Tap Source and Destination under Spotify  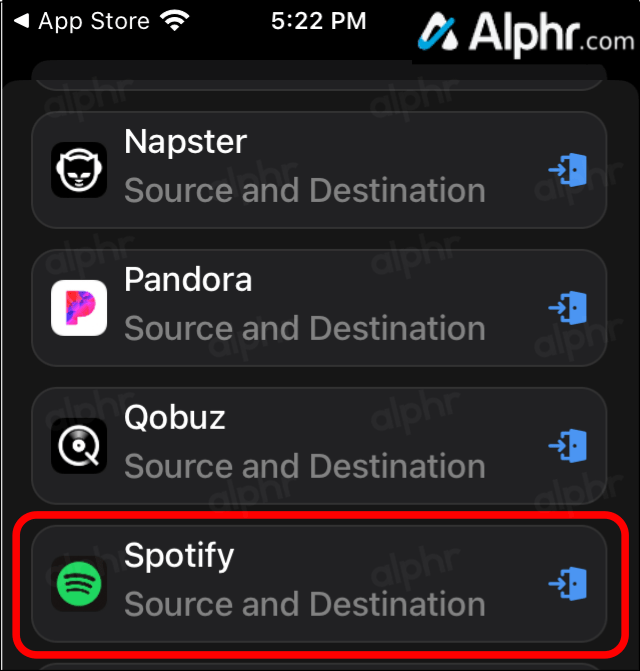304,604
